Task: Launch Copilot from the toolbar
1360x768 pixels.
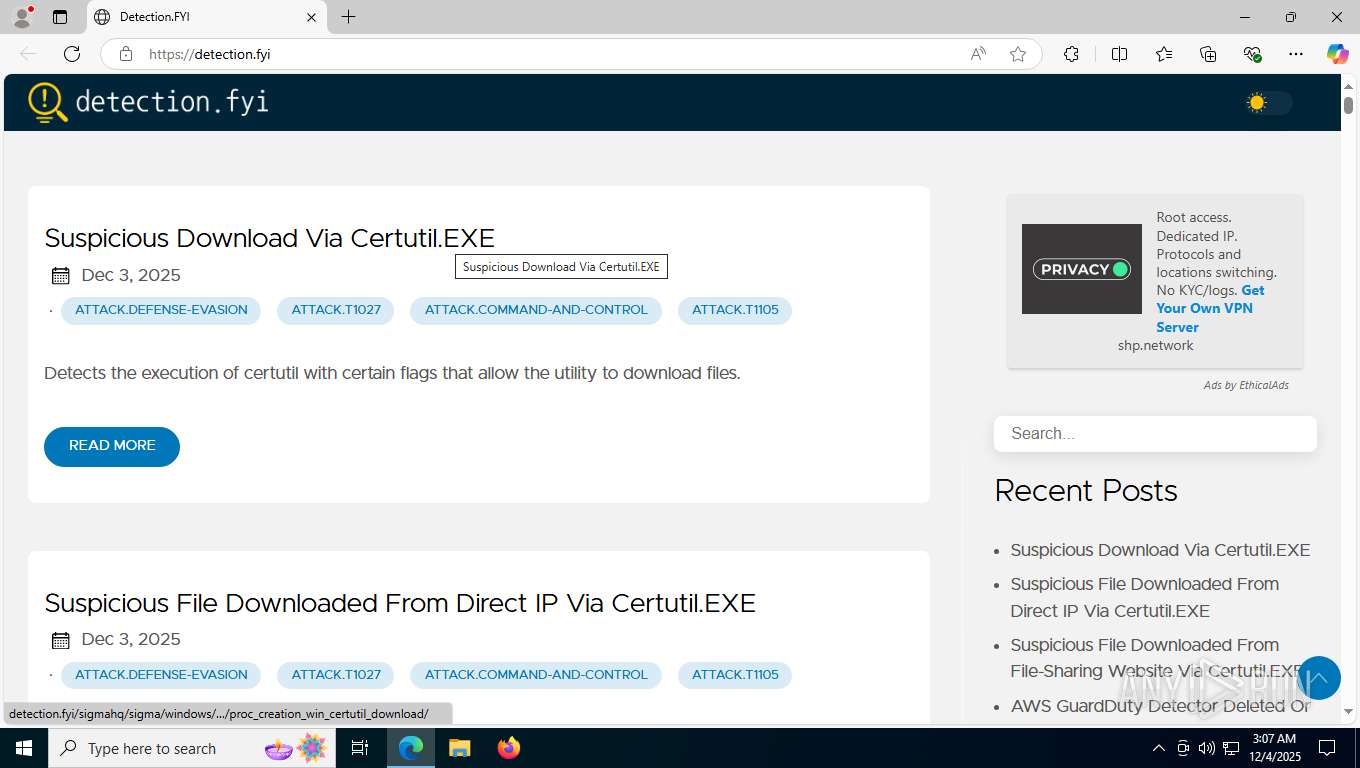Action: 1337,54
